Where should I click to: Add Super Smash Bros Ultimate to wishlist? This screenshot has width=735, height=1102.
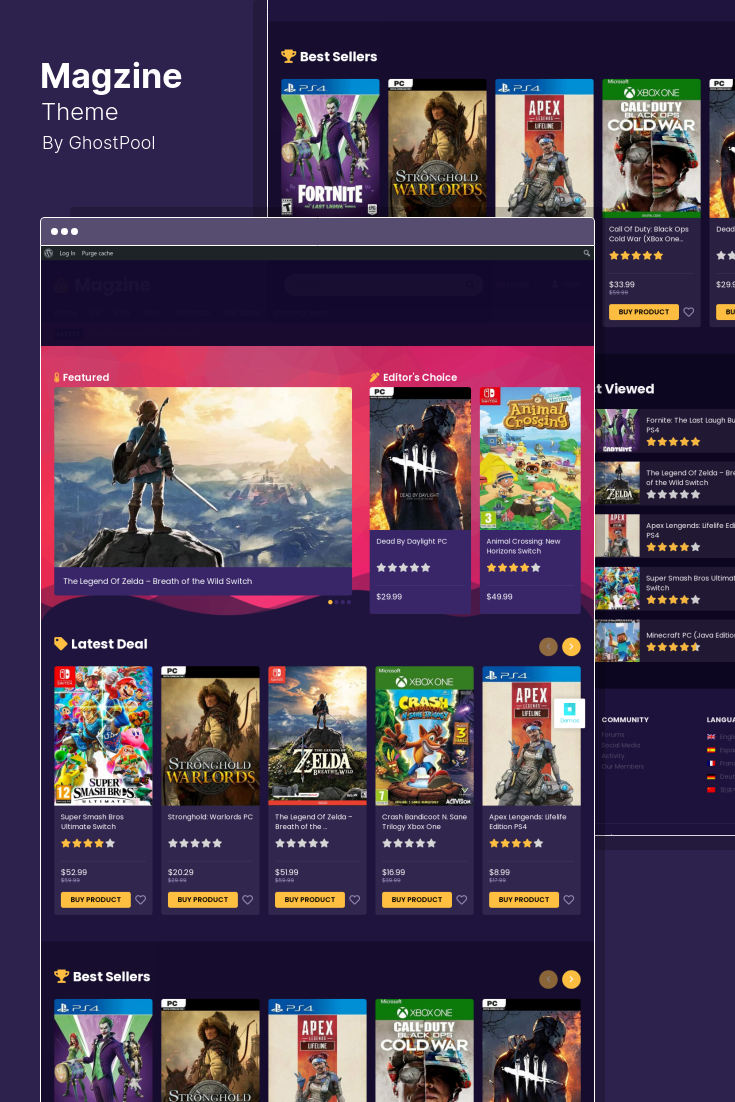[141, 900]
